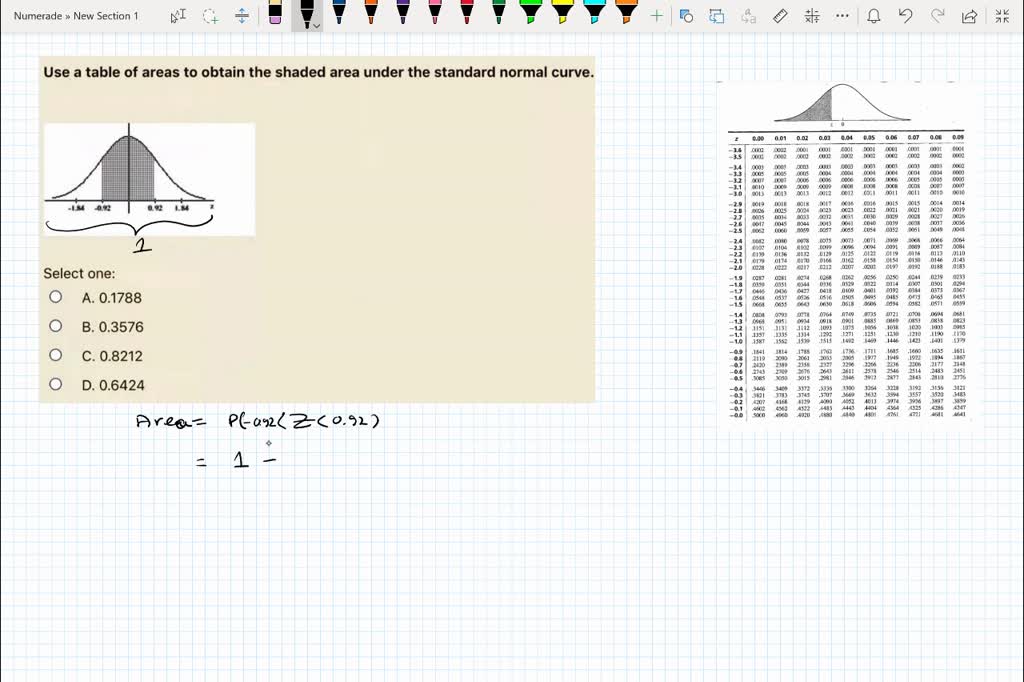1024x682 pixels.
Task: Open the more options ellipsis menu
Action: pos(840,15)
